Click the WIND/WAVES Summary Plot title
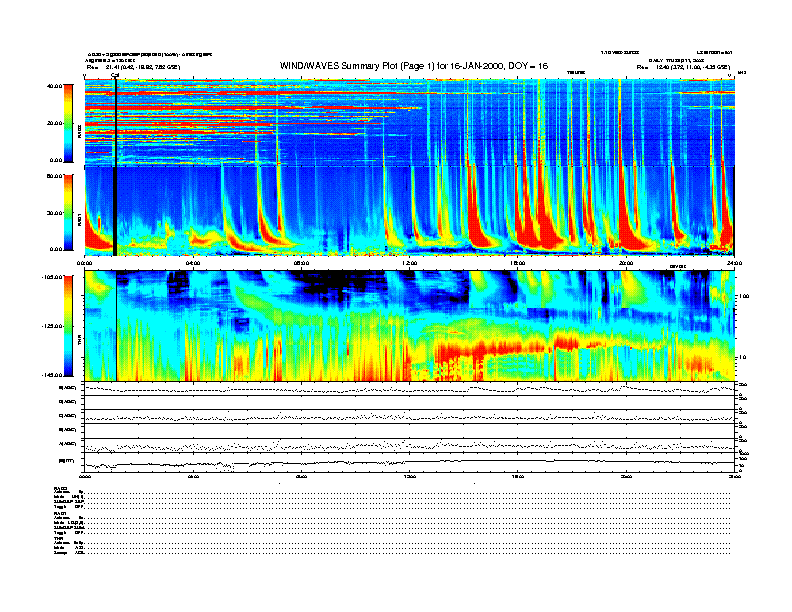Screen dimensions: 792x612 (414, 66)
